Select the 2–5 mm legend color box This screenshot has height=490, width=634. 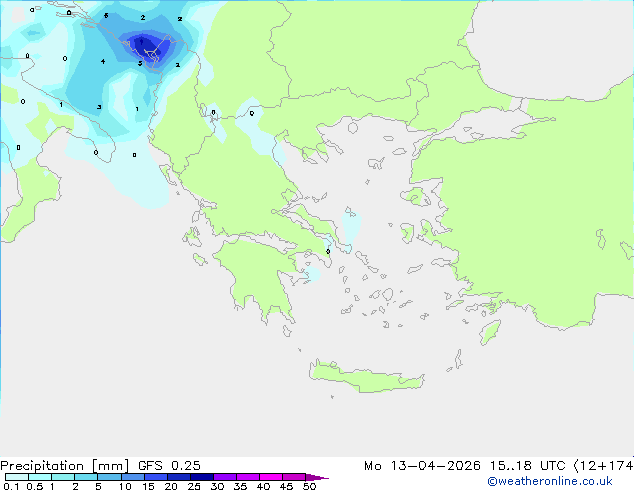pyautogui.click(x=86, y=477)
